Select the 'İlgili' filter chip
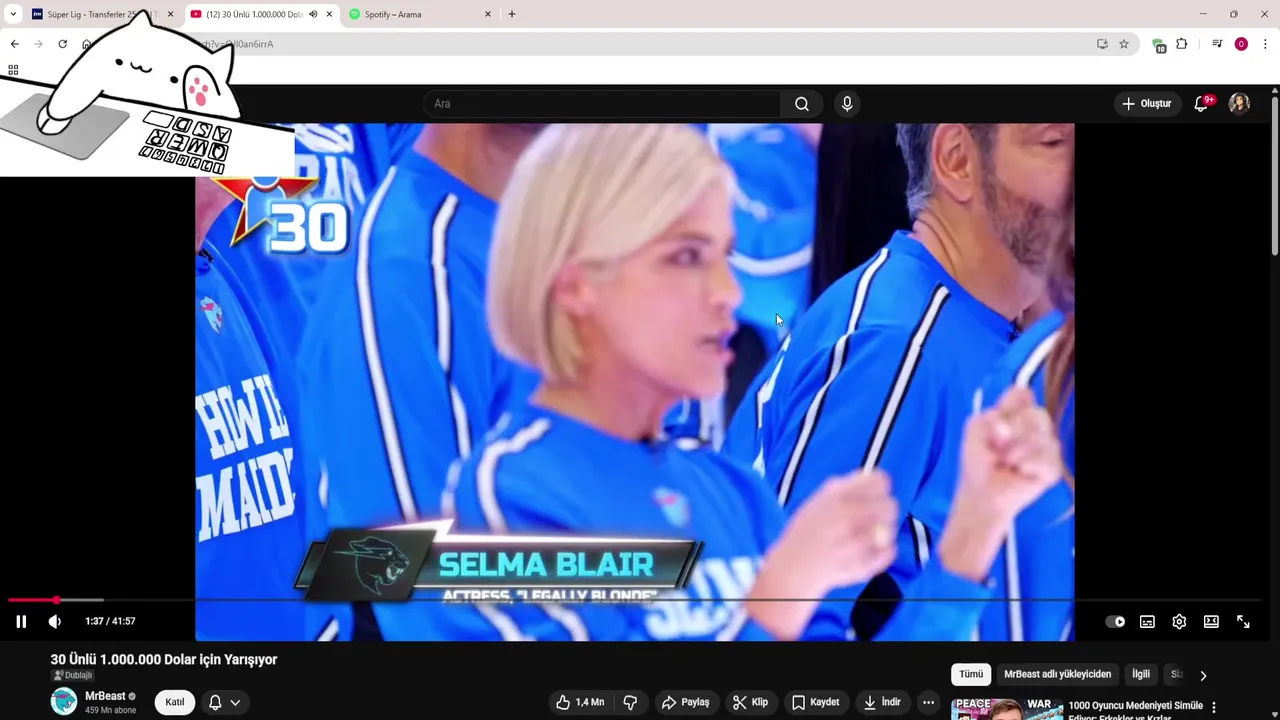This screenshot has height=720, width=1280. click(1141, 674)
